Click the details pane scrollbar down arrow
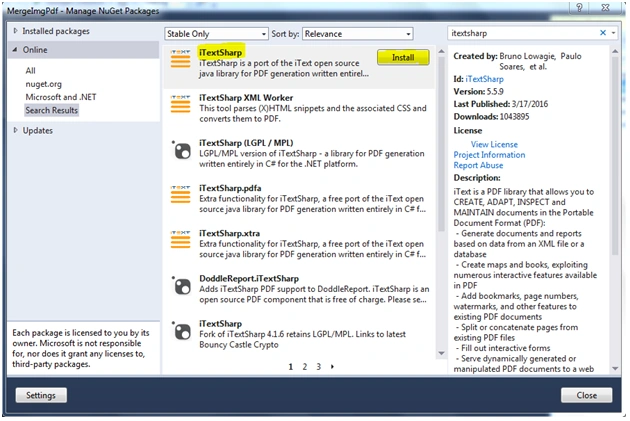 click(615, 368)
